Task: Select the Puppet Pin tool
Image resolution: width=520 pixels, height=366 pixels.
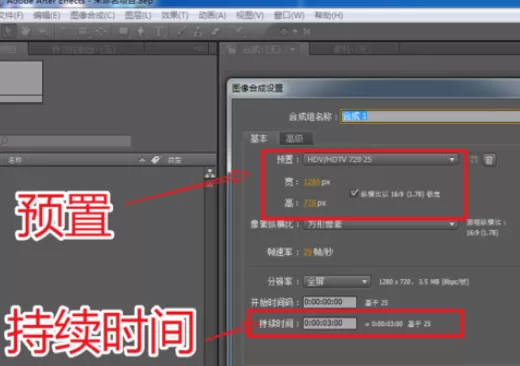Action: coord(239,31)
